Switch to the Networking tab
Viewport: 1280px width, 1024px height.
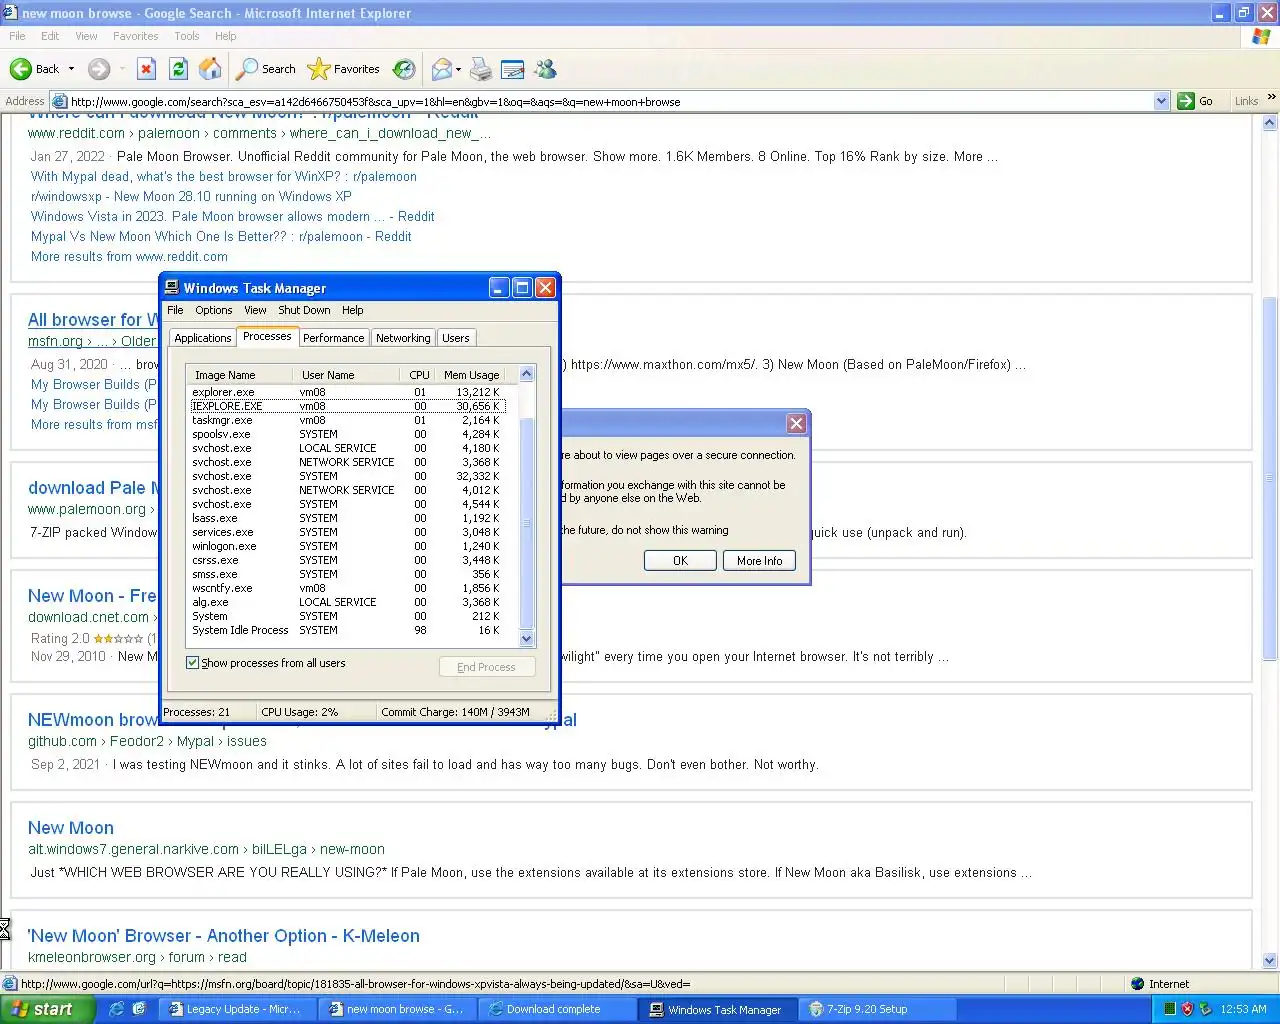point(403,338)
